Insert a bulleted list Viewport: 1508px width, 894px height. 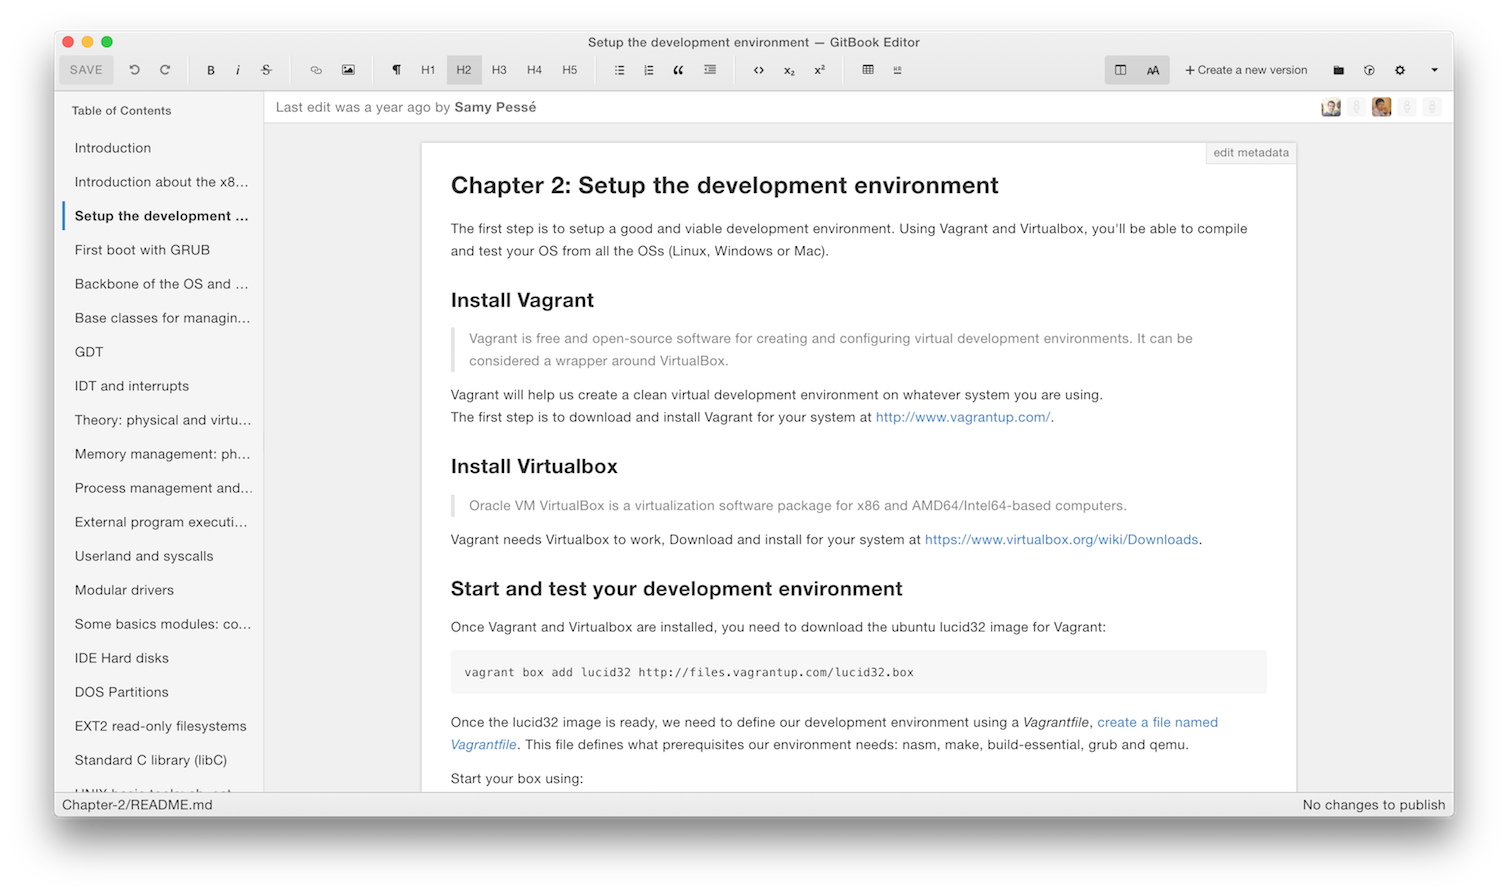tap(620, 70)
